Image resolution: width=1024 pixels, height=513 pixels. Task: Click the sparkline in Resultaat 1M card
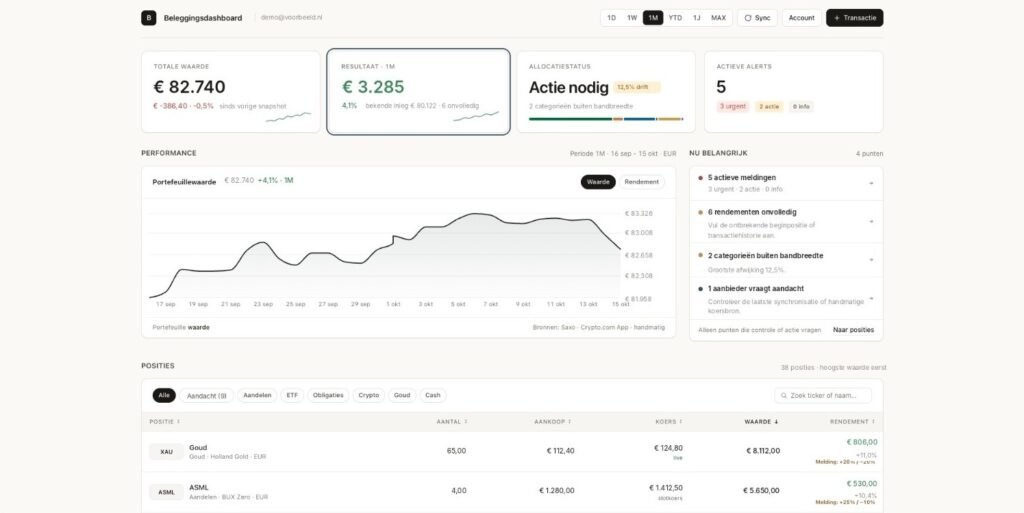[x=476, y=116]
